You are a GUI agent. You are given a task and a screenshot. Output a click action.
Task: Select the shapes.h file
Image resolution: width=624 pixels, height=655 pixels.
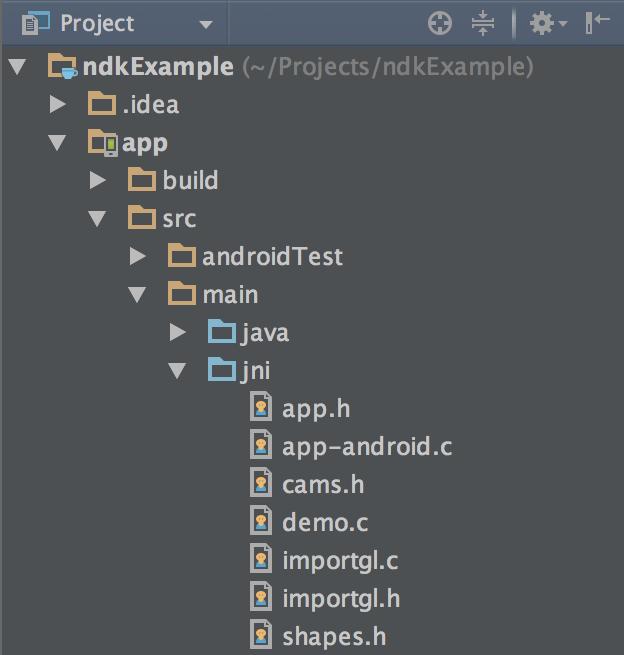coord(334,636)
